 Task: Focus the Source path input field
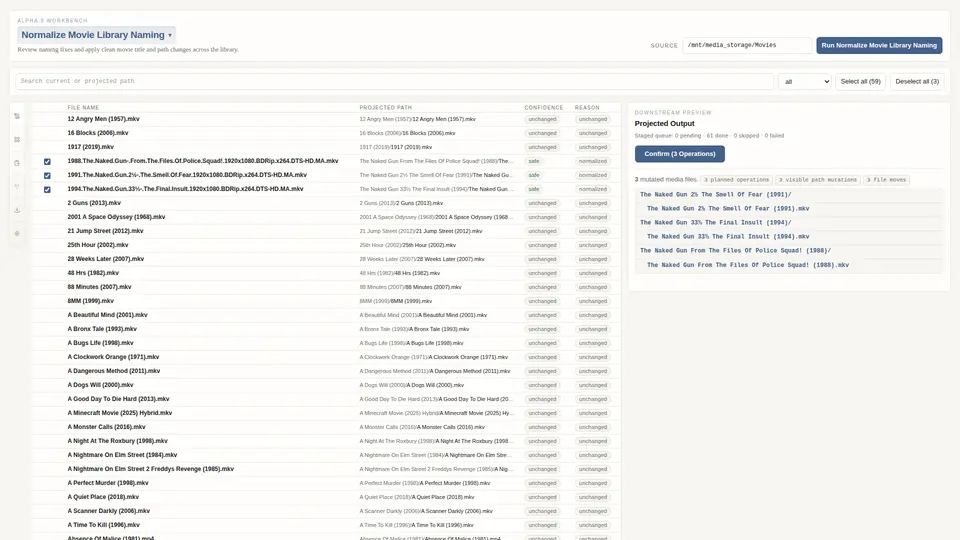(747, 45)
